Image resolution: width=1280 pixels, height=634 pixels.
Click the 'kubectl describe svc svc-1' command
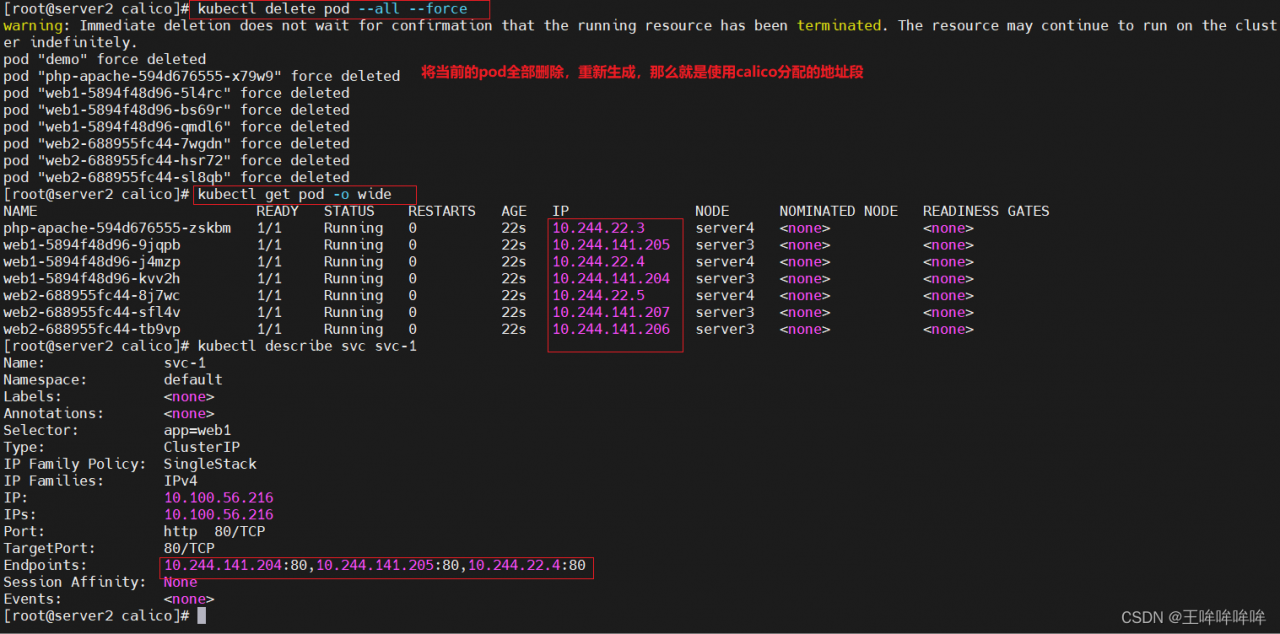click(307, 346)
